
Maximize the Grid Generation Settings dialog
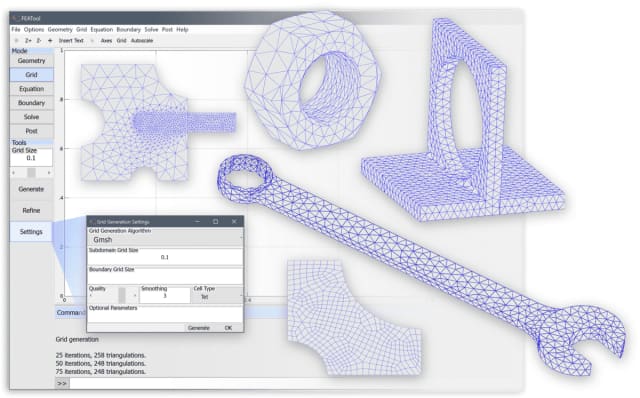(216, 222)
